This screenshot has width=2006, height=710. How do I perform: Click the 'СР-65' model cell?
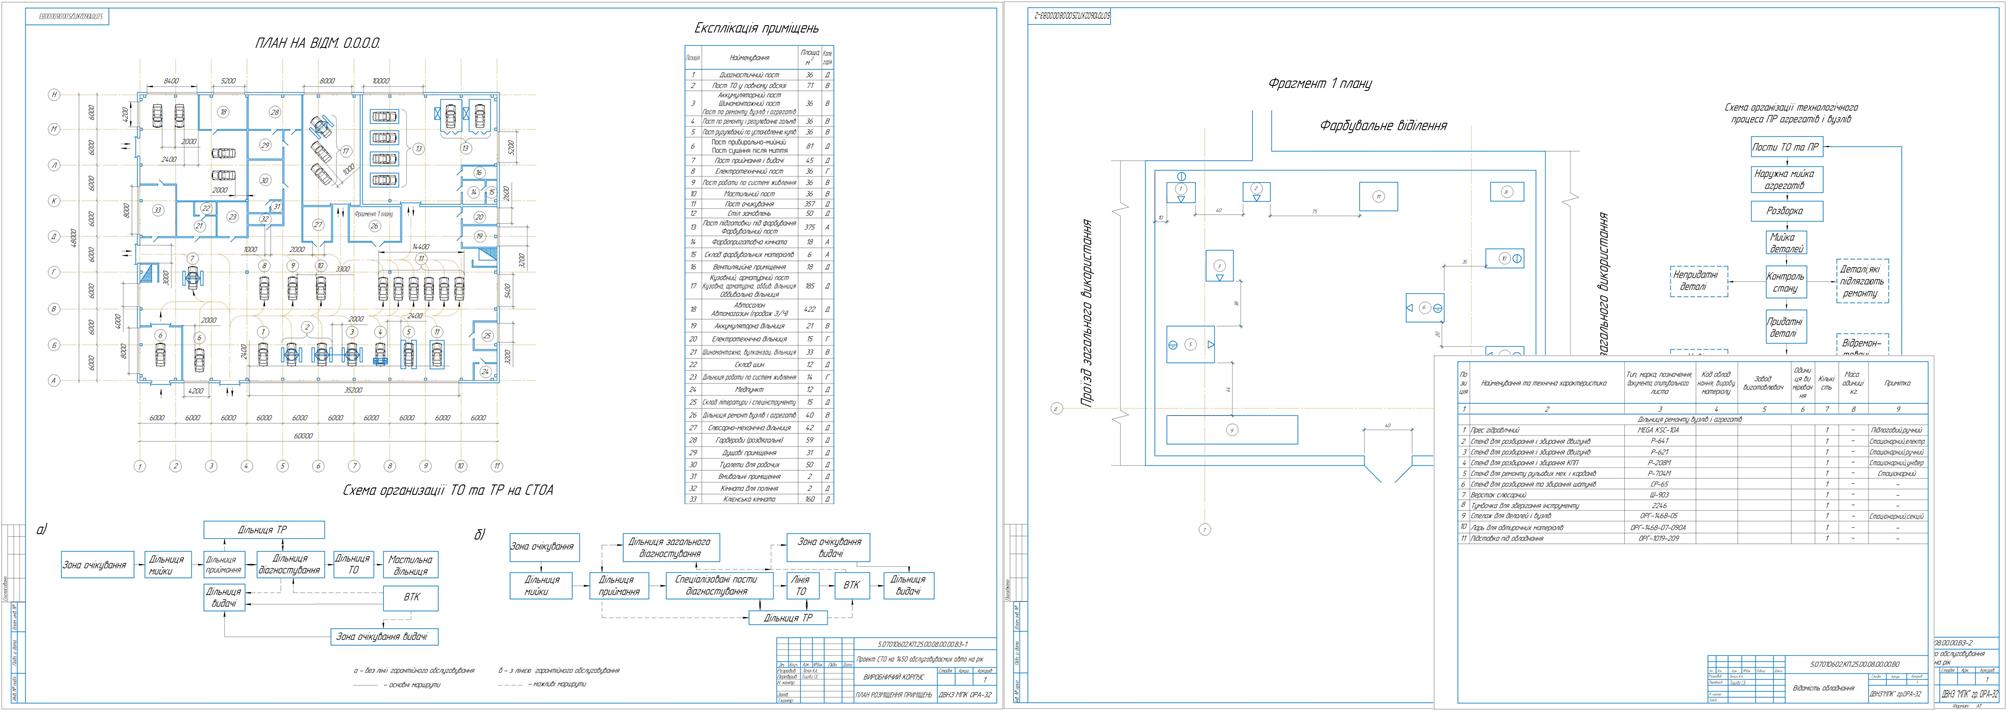coord(1659,484)
